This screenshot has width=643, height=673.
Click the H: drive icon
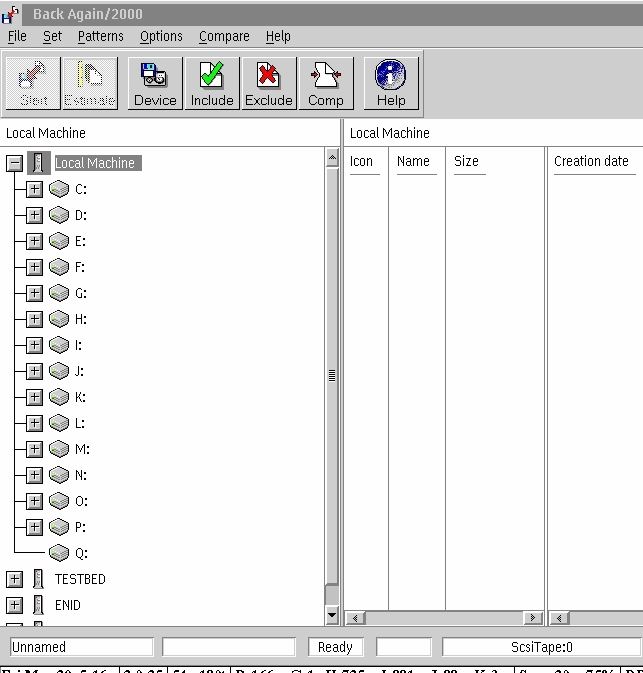click(x=59, y=319)
